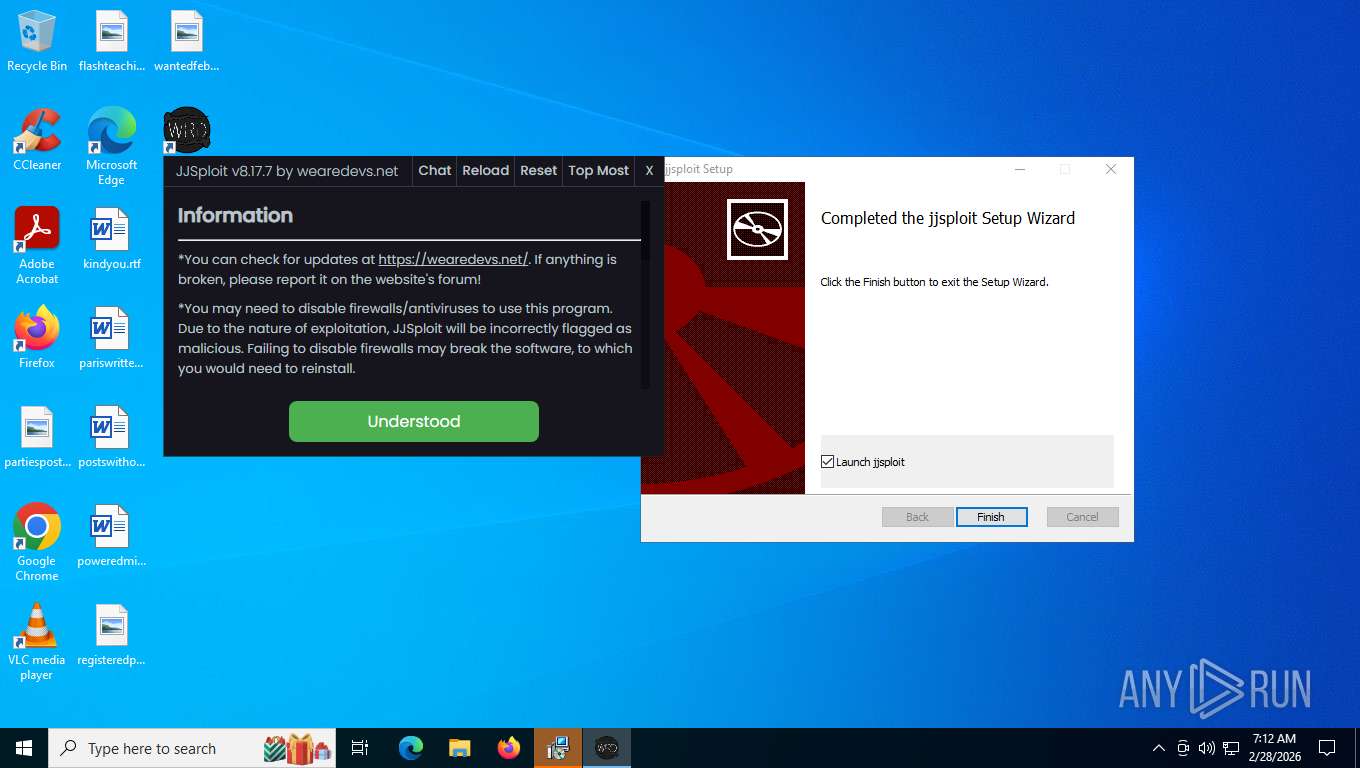This screenshot has width=1360, height=768.
Task: Open the Windows Start menu
Action: (24, 748)
